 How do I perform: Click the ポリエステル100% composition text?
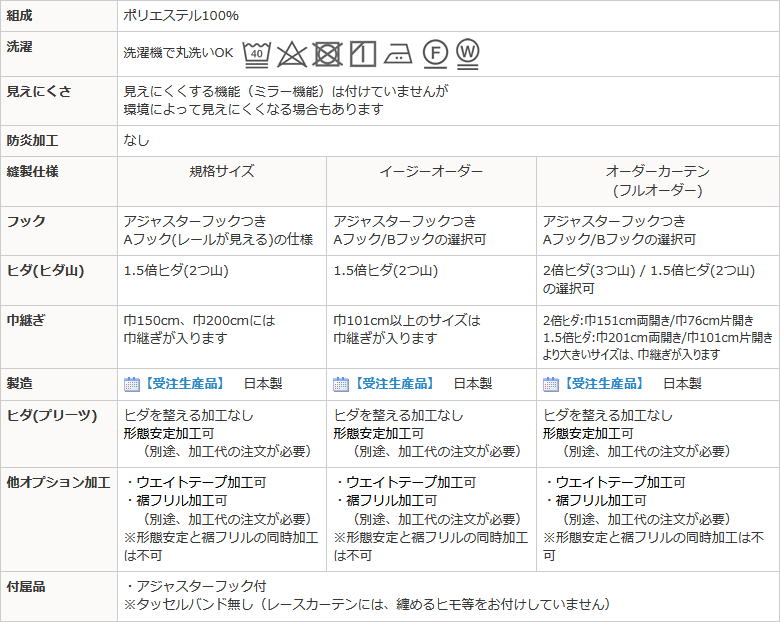point(181,16)
